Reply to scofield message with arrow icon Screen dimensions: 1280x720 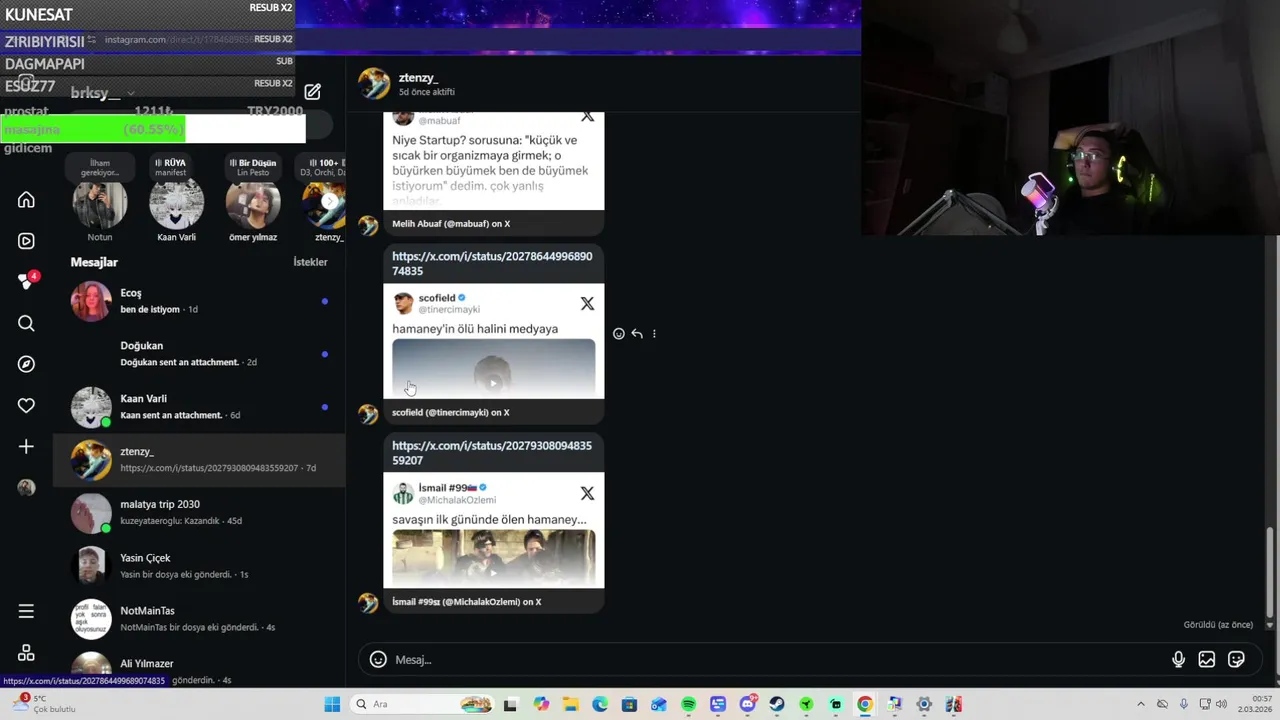click(636, 334)
